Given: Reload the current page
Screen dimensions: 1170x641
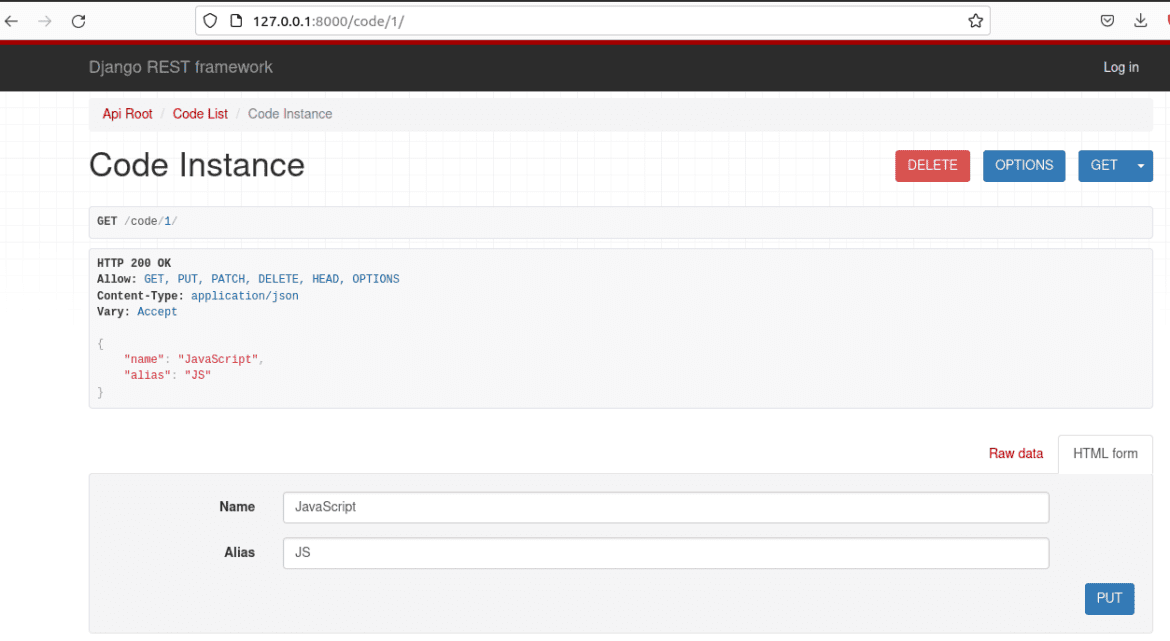Looking at the screenshot, I should click(x=78, y=20).
